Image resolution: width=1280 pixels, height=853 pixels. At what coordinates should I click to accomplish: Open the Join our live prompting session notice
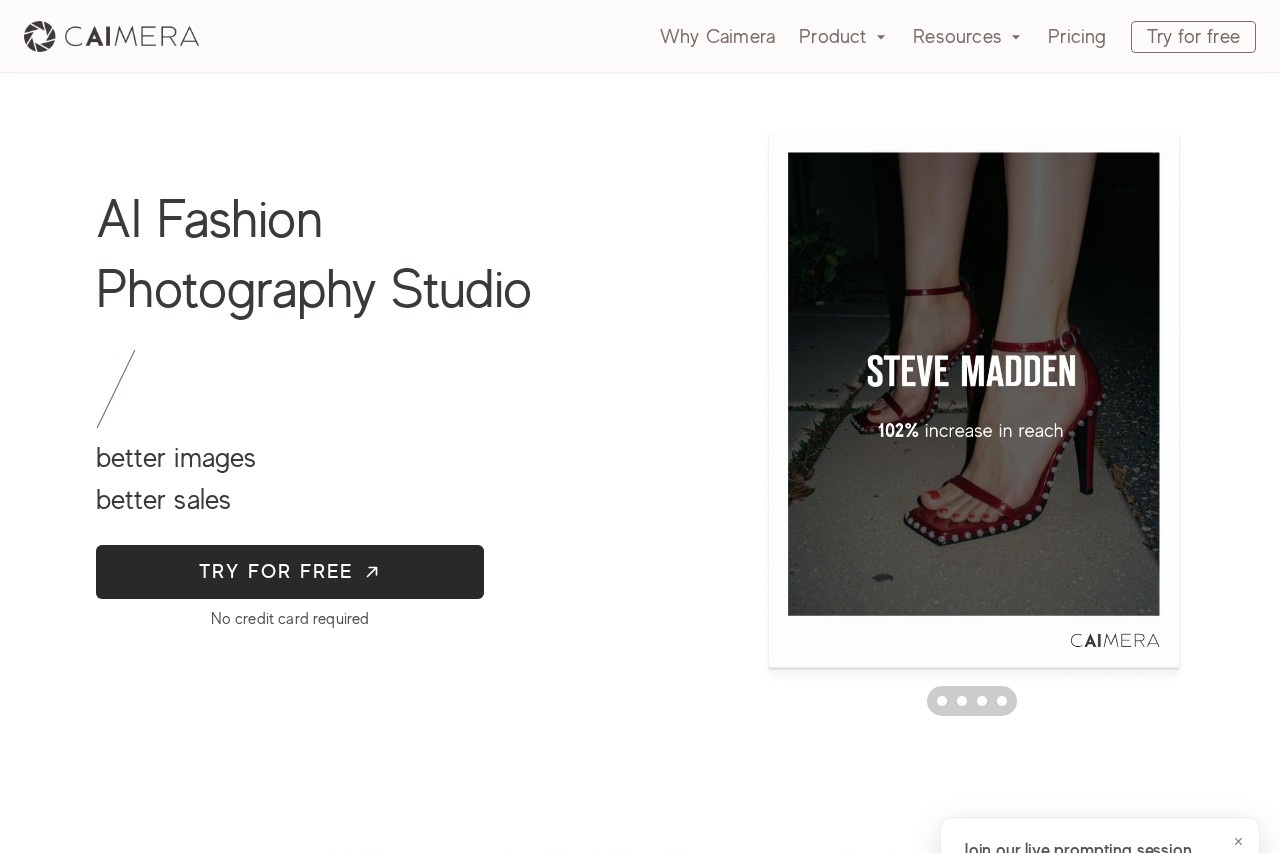1077,848
